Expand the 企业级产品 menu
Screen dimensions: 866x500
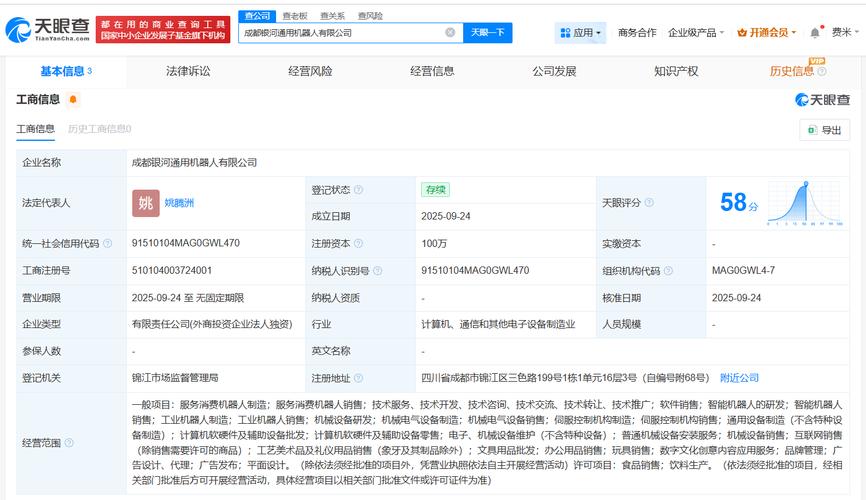(x=696, y=33)
